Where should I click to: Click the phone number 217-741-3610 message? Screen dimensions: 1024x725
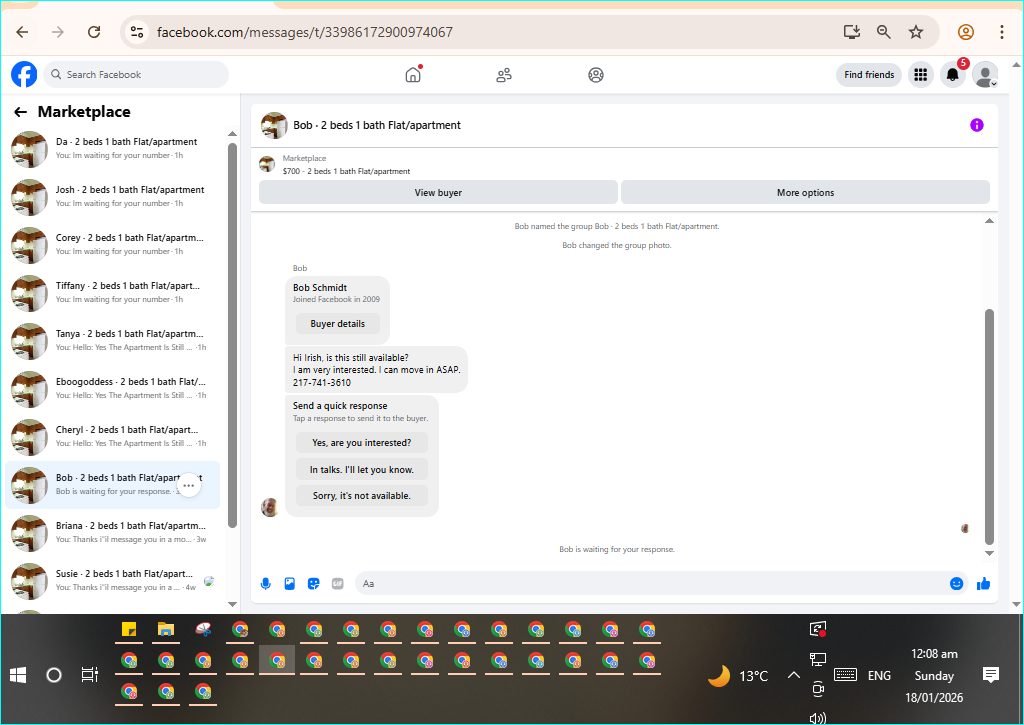321,383
